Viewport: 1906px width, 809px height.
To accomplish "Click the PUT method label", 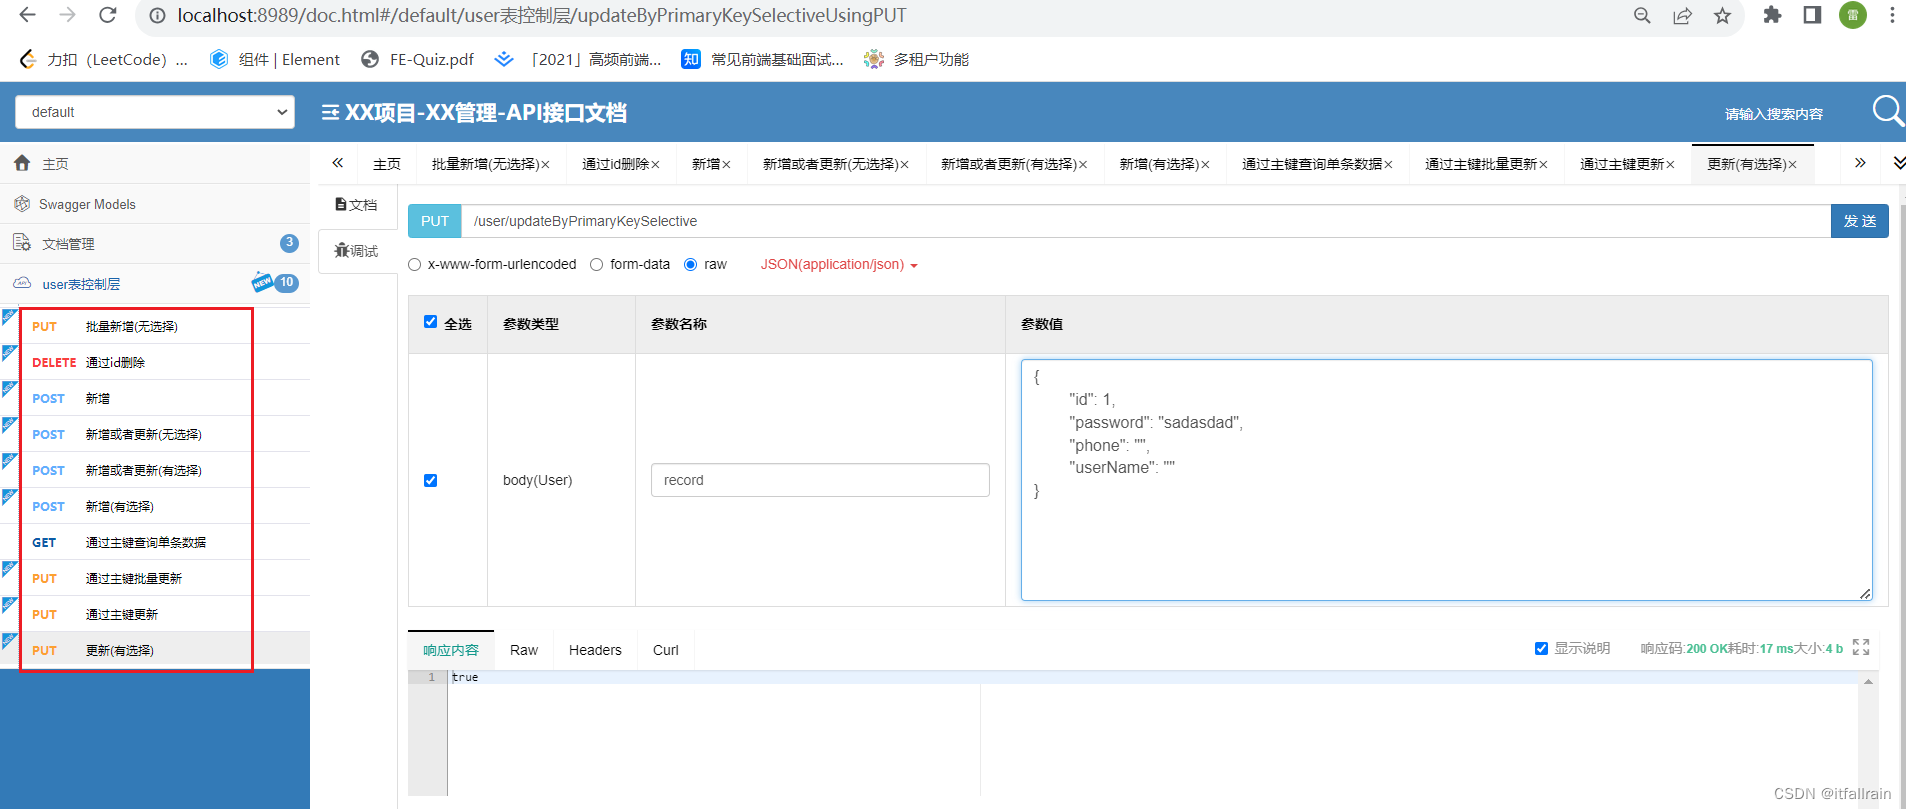I will click(x=435, y=221).
